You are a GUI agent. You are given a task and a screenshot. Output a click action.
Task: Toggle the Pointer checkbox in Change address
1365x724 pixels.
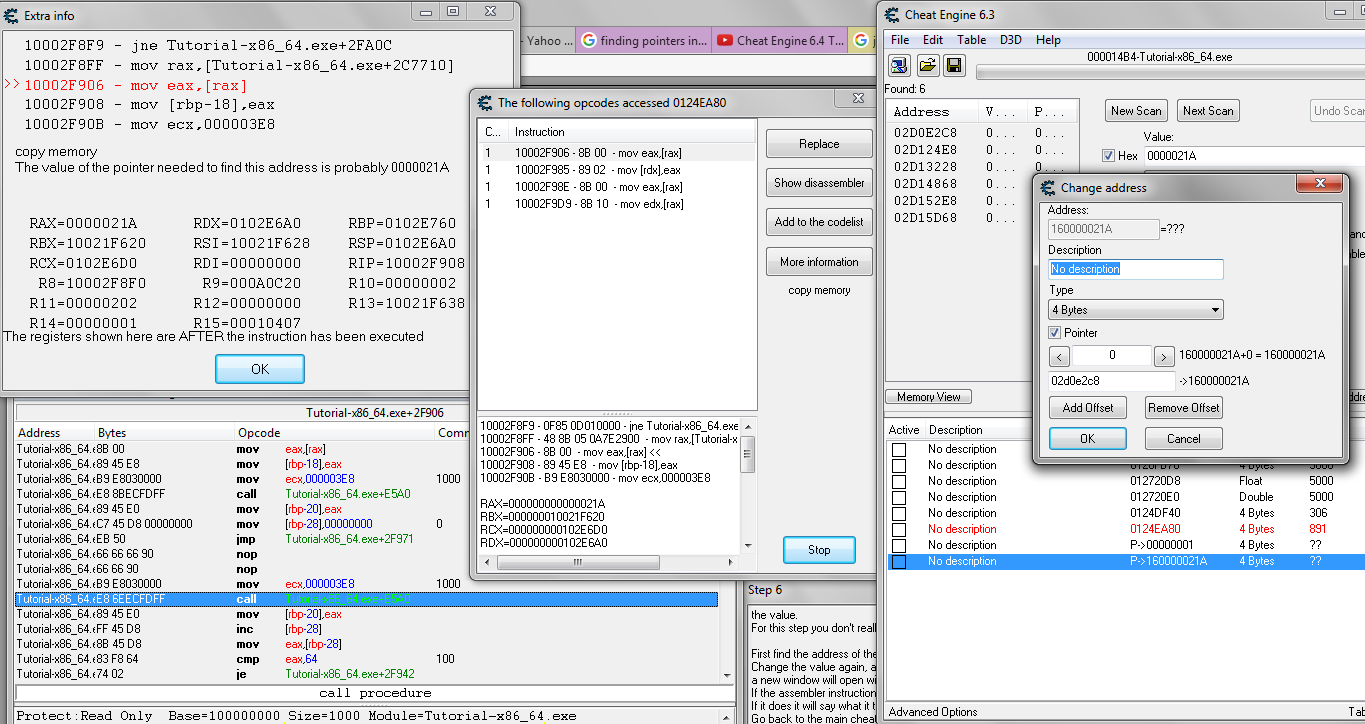coord(1055,332)
